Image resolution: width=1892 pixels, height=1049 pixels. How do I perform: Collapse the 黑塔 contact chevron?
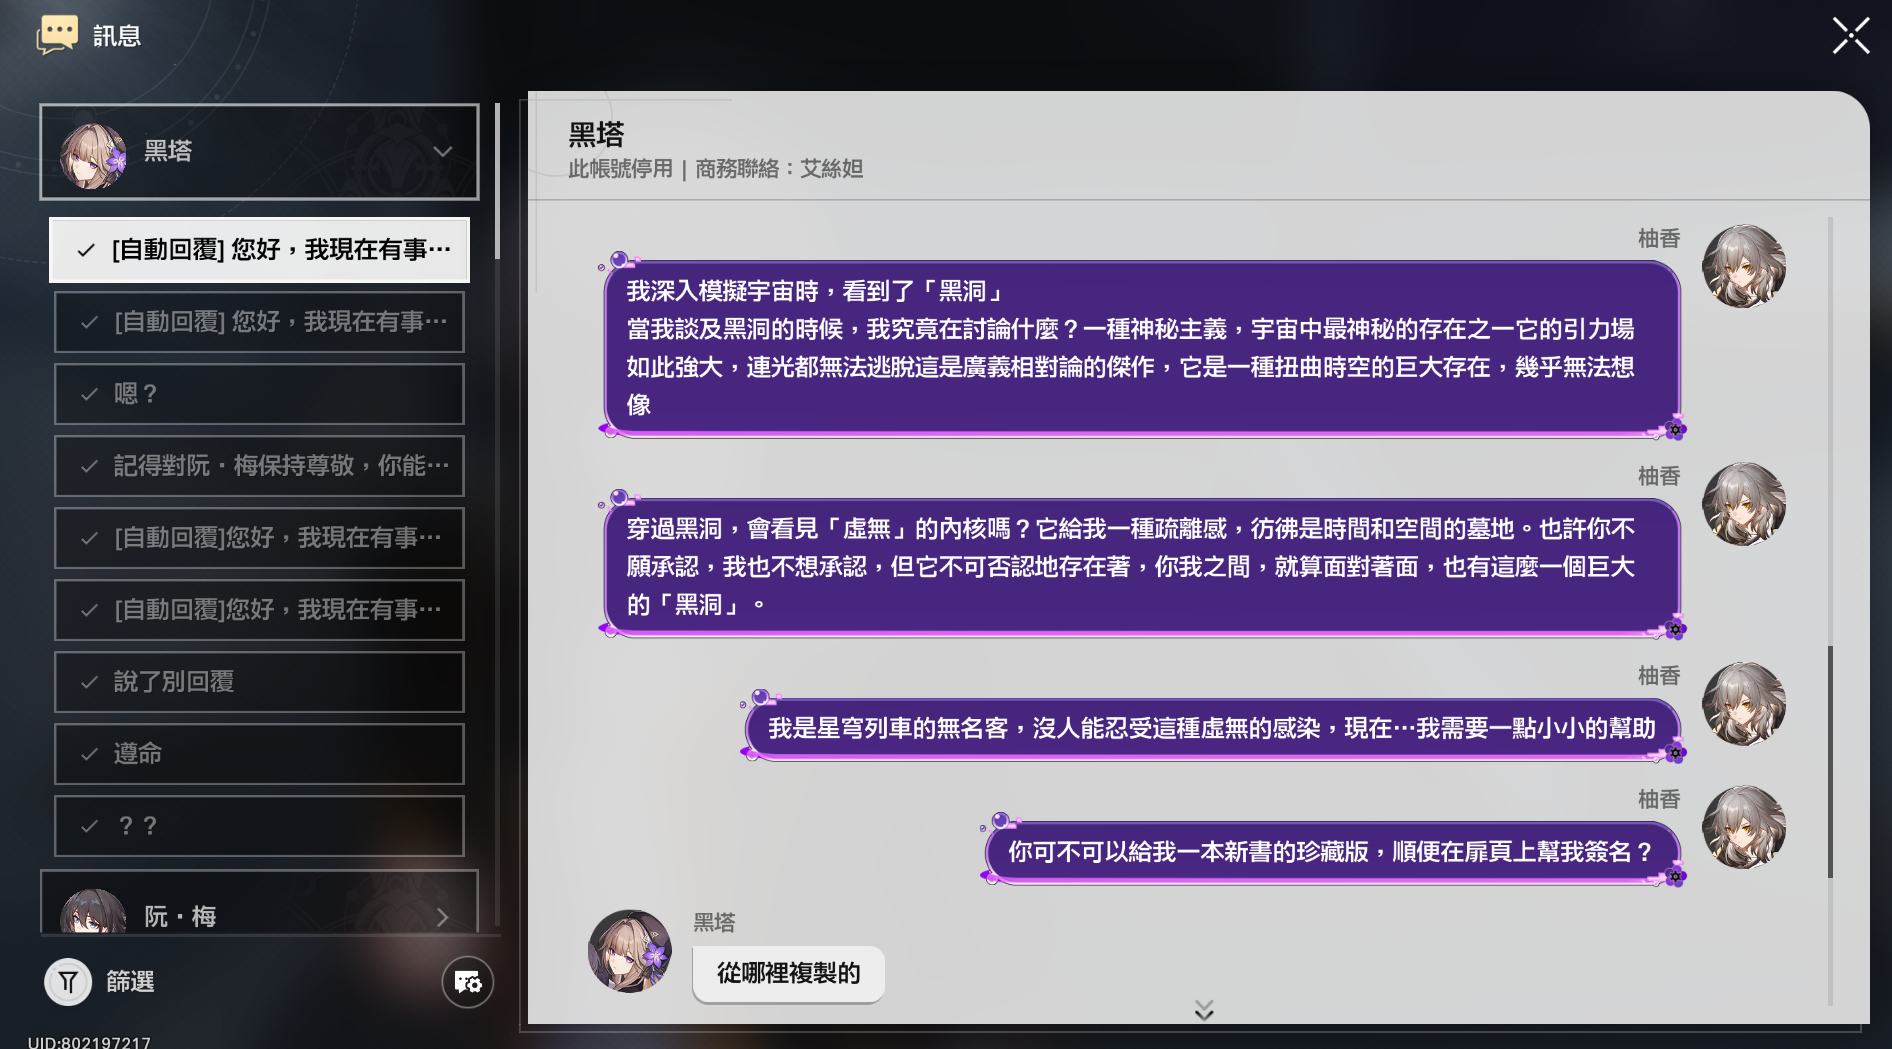(443, 151)
